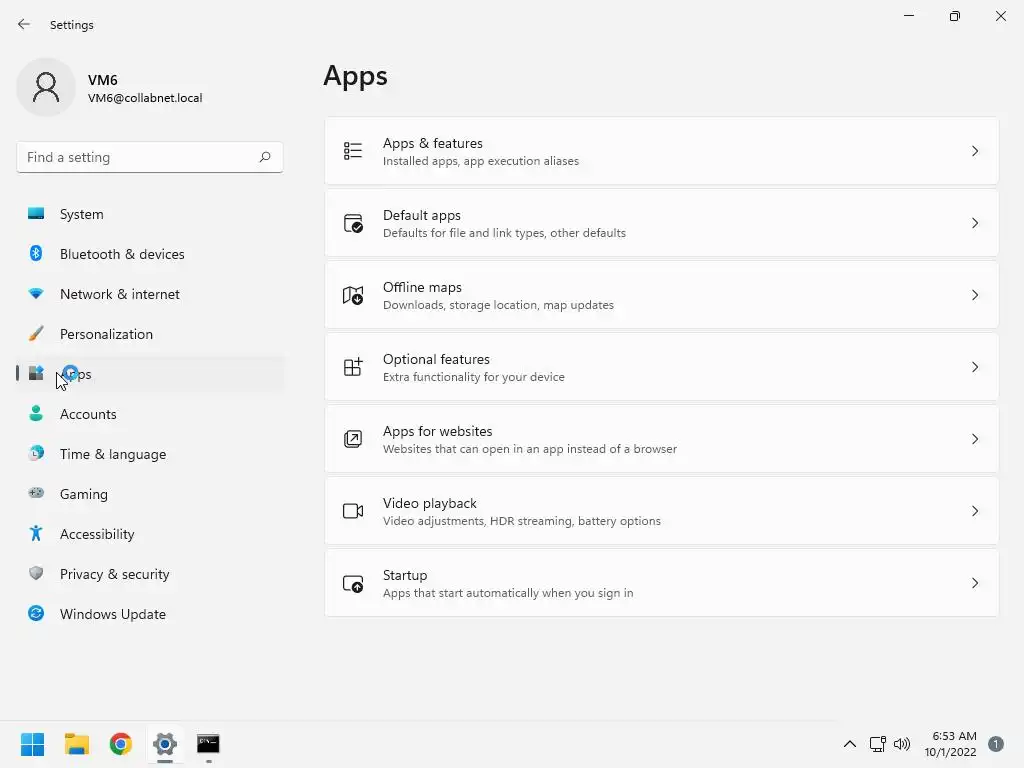Select Personalization in the sidebar
Viewport: 1024px width, 768px height.
tap(106, 334)
